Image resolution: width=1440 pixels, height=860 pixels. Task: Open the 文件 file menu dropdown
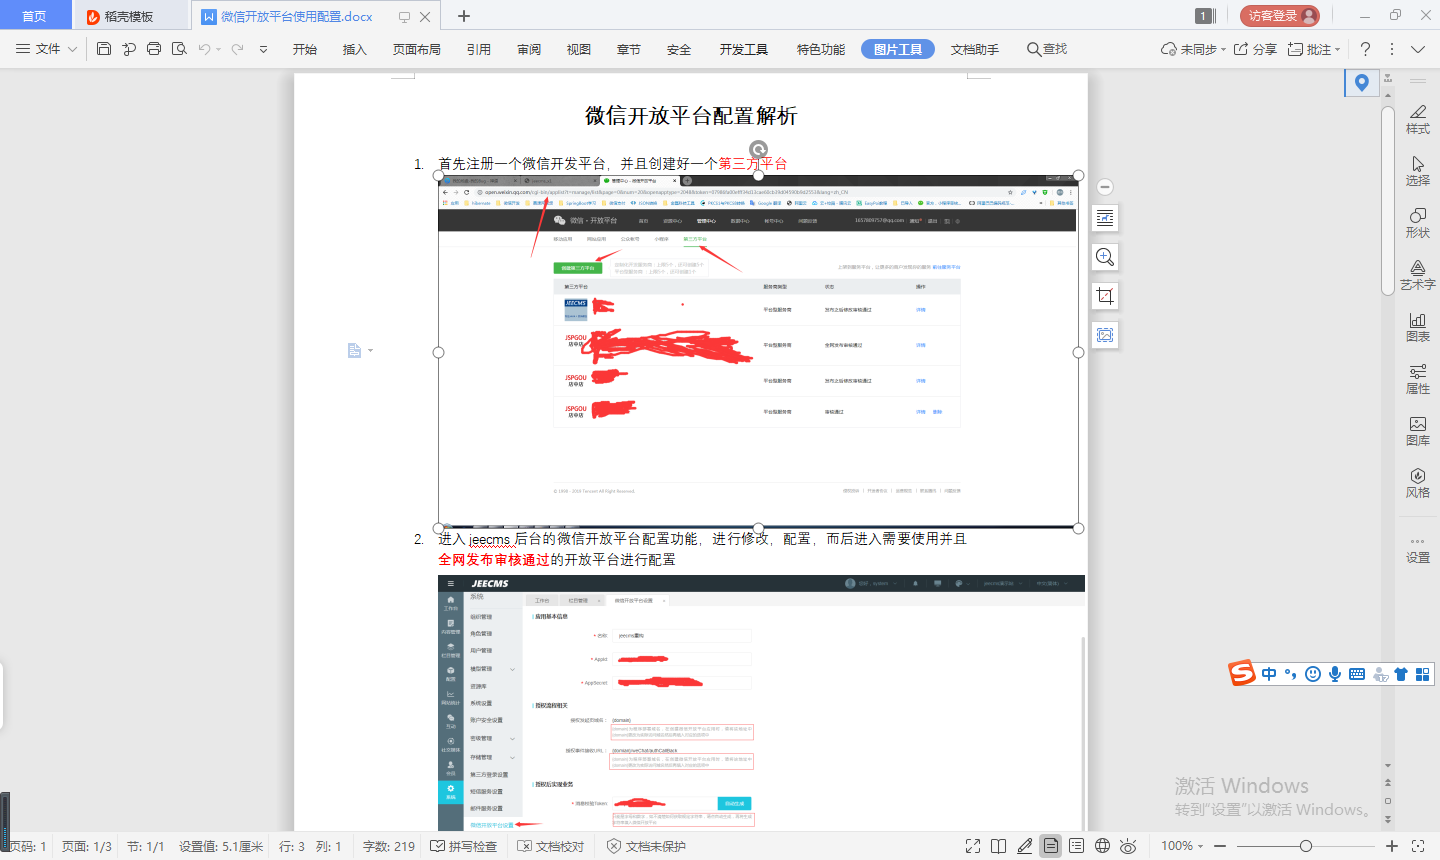click(47, 49)
